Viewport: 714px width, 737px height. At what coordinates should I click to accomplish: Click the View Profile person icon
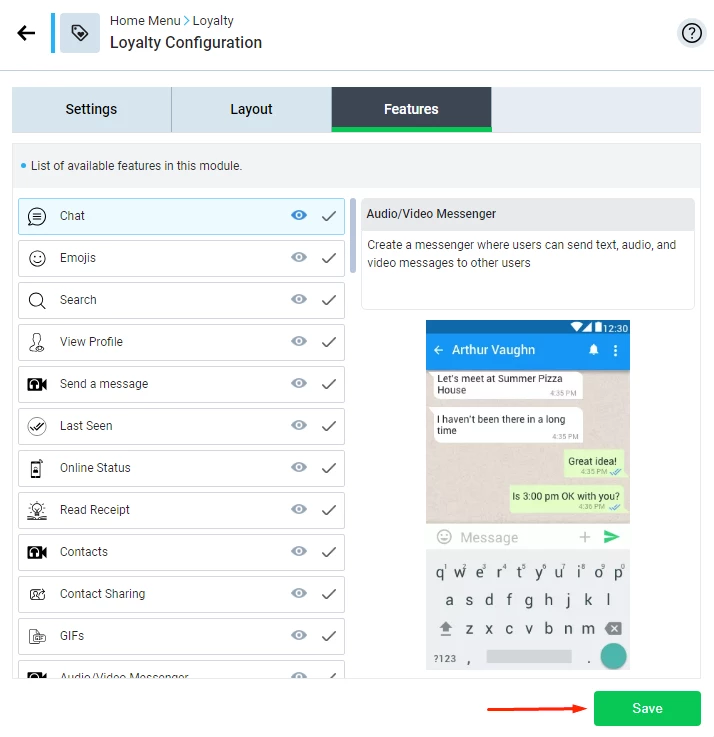click(x=37, y=342)
